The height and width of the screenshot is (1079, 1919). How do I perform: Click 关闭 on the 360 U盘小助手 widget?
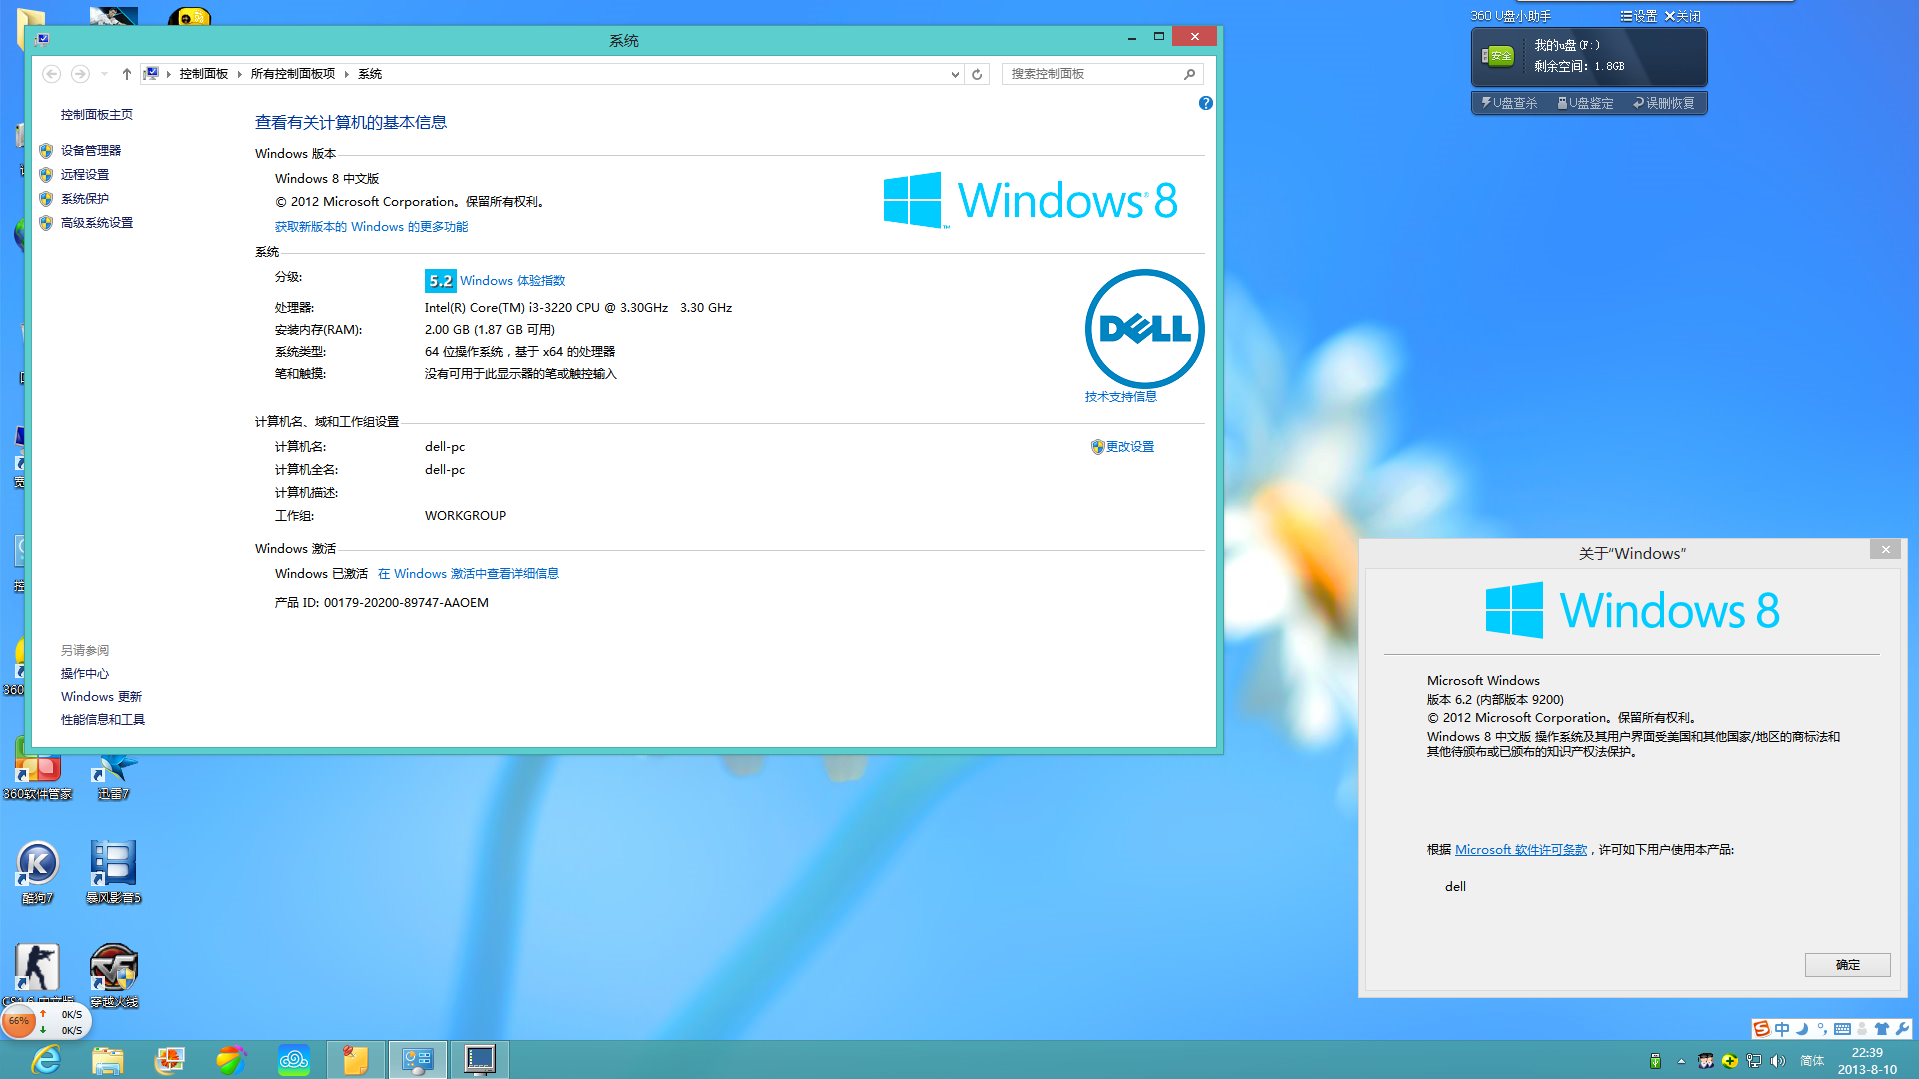click(1682, 16)
